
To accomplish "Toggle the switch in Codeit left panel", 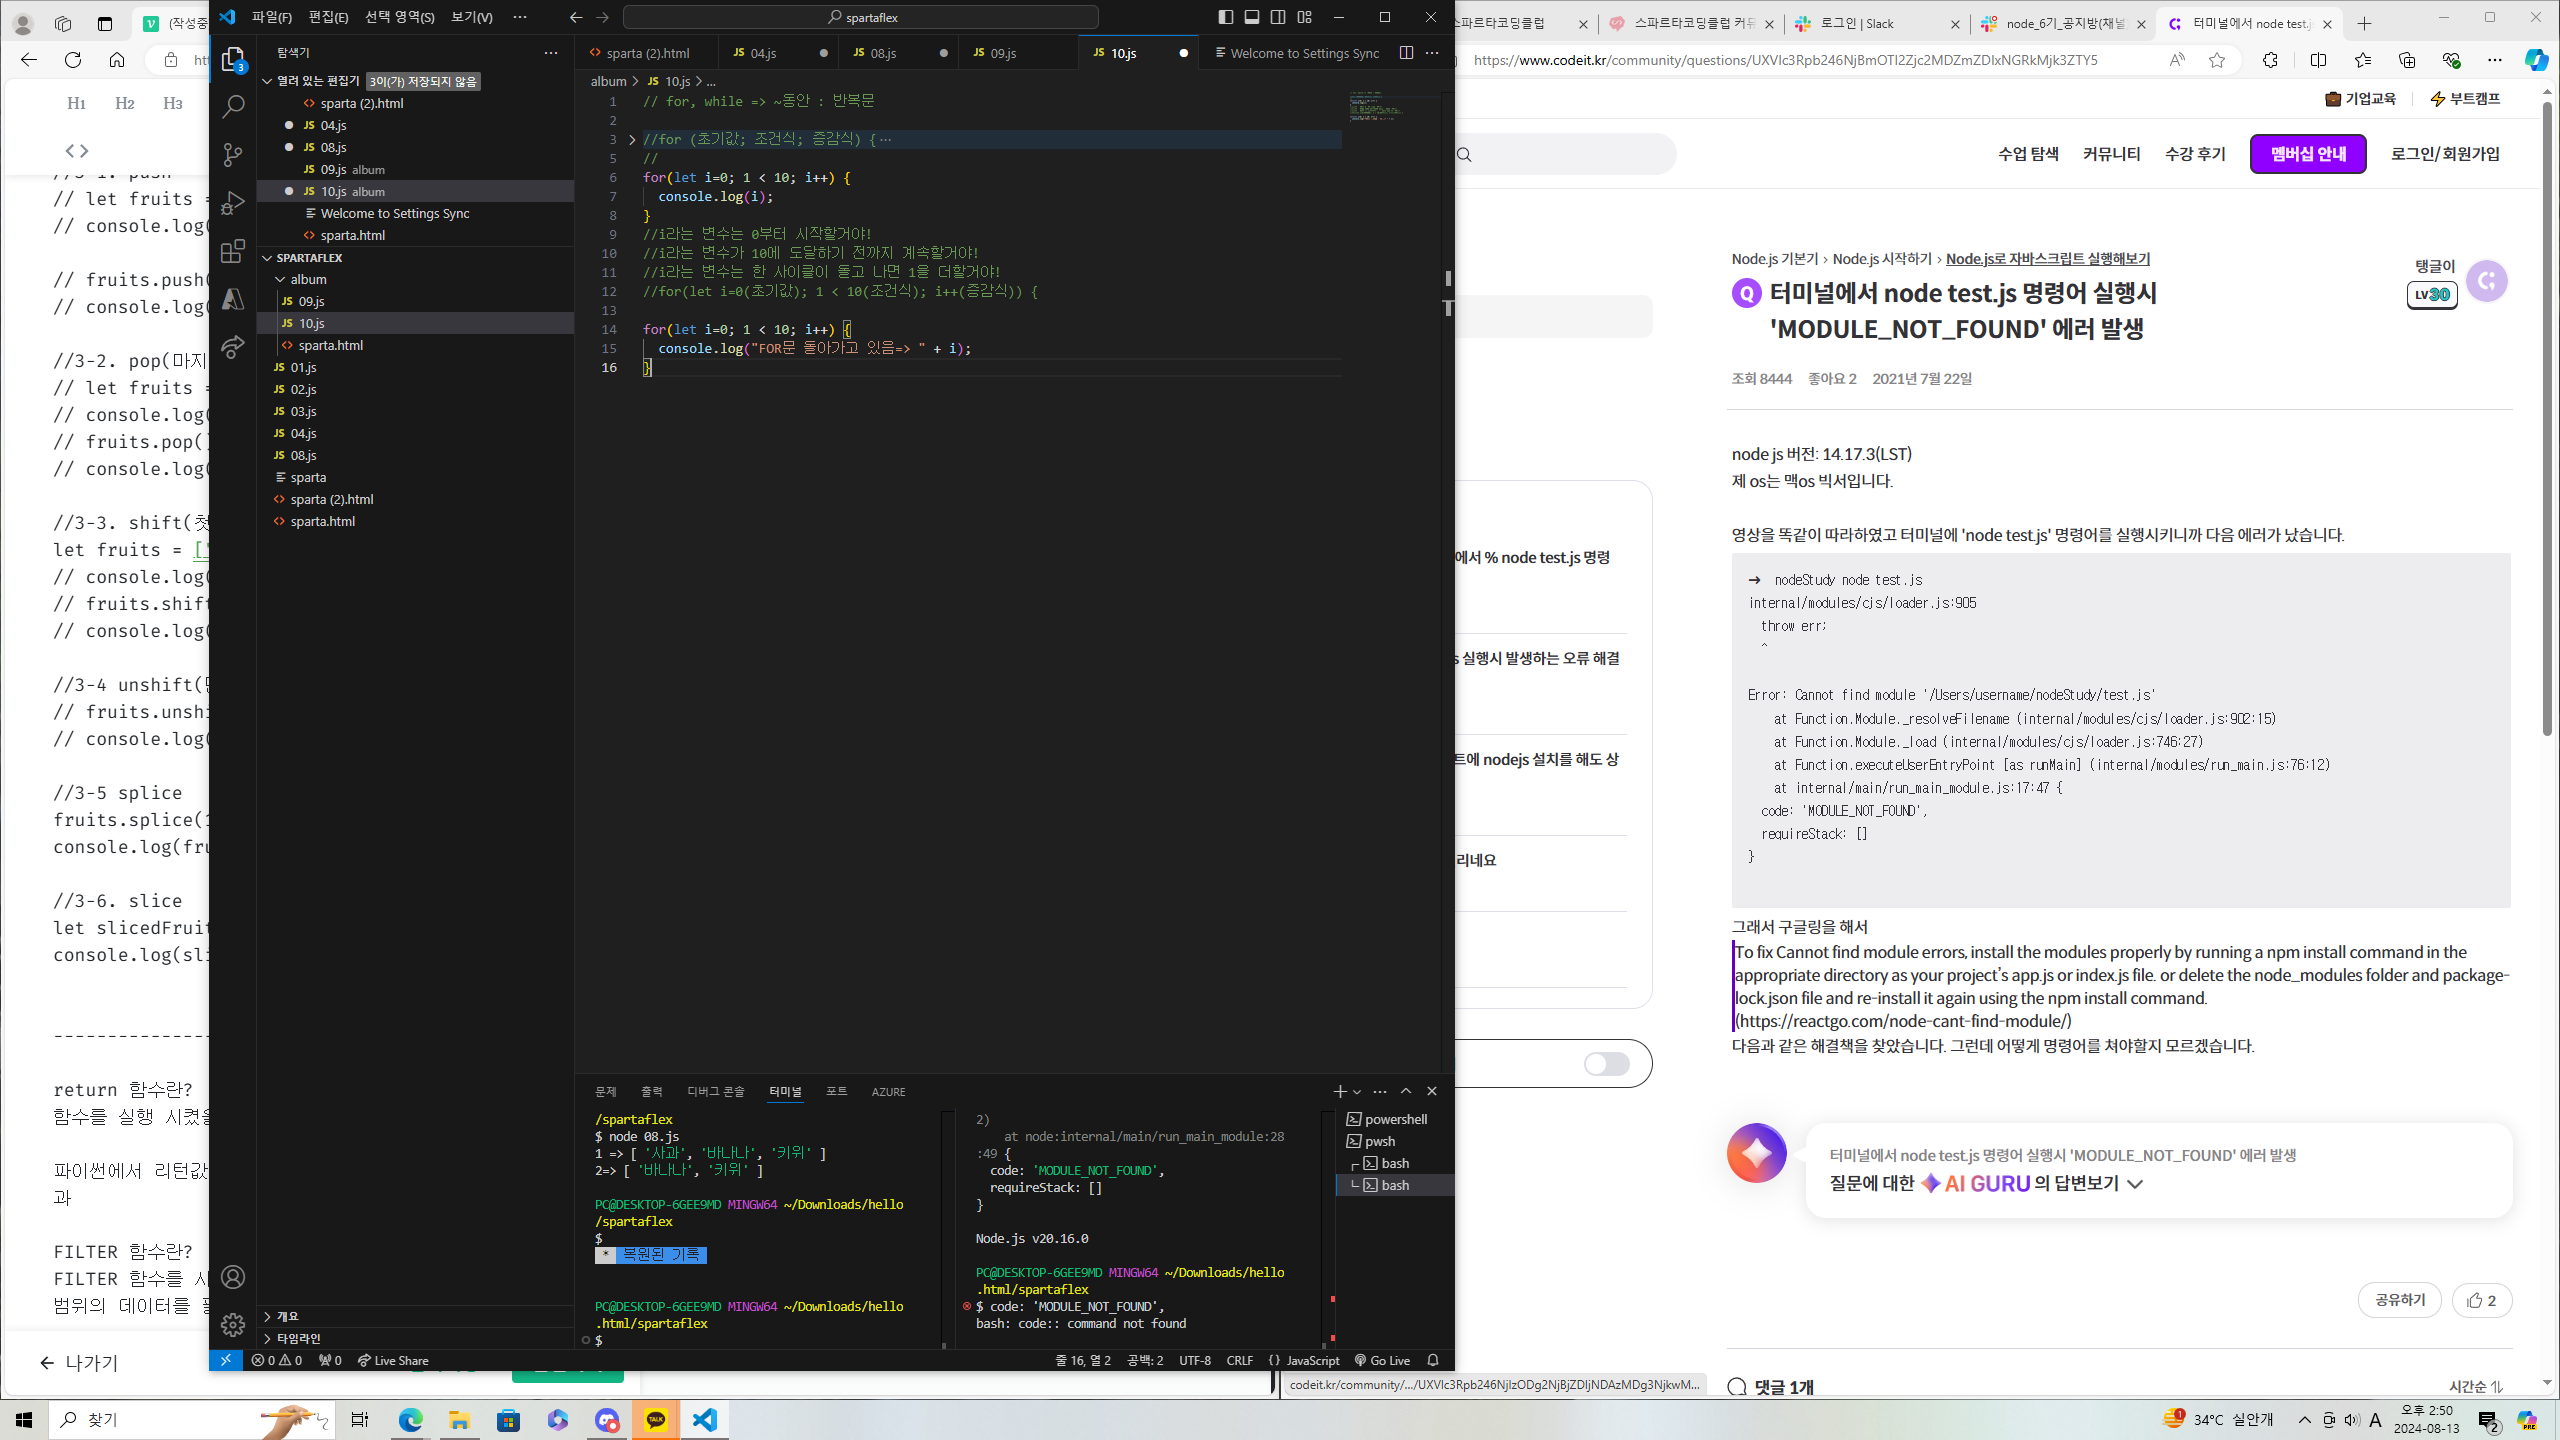I will click(x=1607, y=1064).
